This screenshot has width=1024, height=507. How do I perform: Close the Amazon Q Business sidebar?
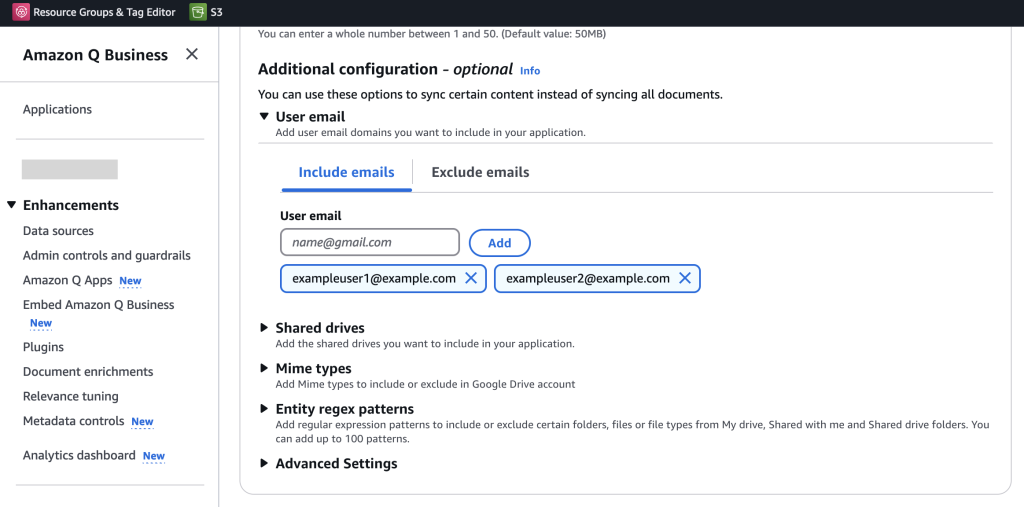191,54
